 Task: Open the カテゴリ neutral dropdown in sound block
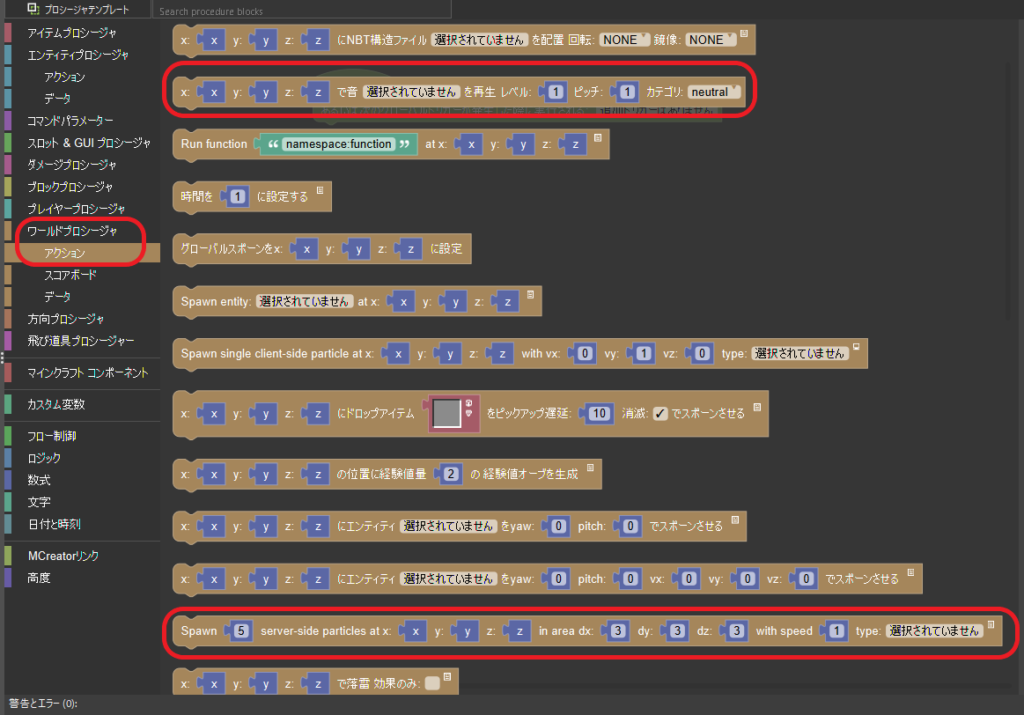pos(714,92)
